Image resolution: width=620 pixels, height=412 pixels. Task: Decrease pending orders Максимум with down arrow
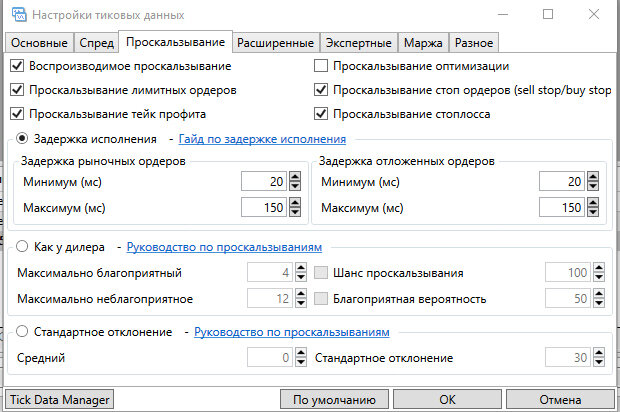(x=593, y=212)
